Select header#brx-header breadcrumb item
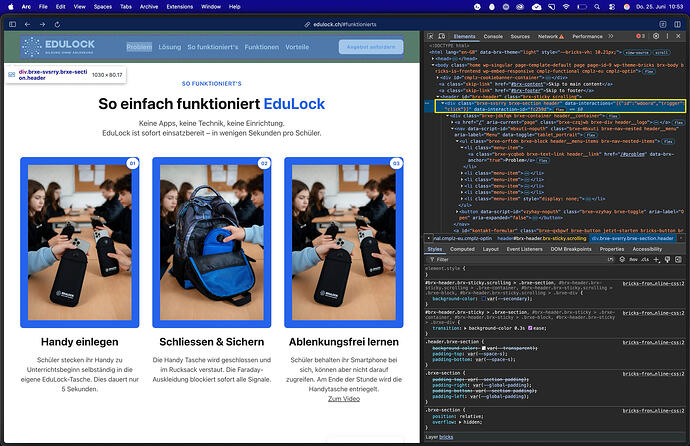Viewport: 690px width, 446px height. point(542,238)
